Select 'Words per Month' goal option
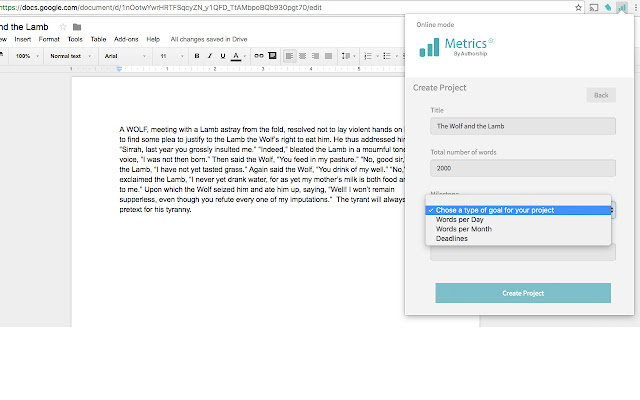This screenshot has width=640, height=400. (518, 229)
